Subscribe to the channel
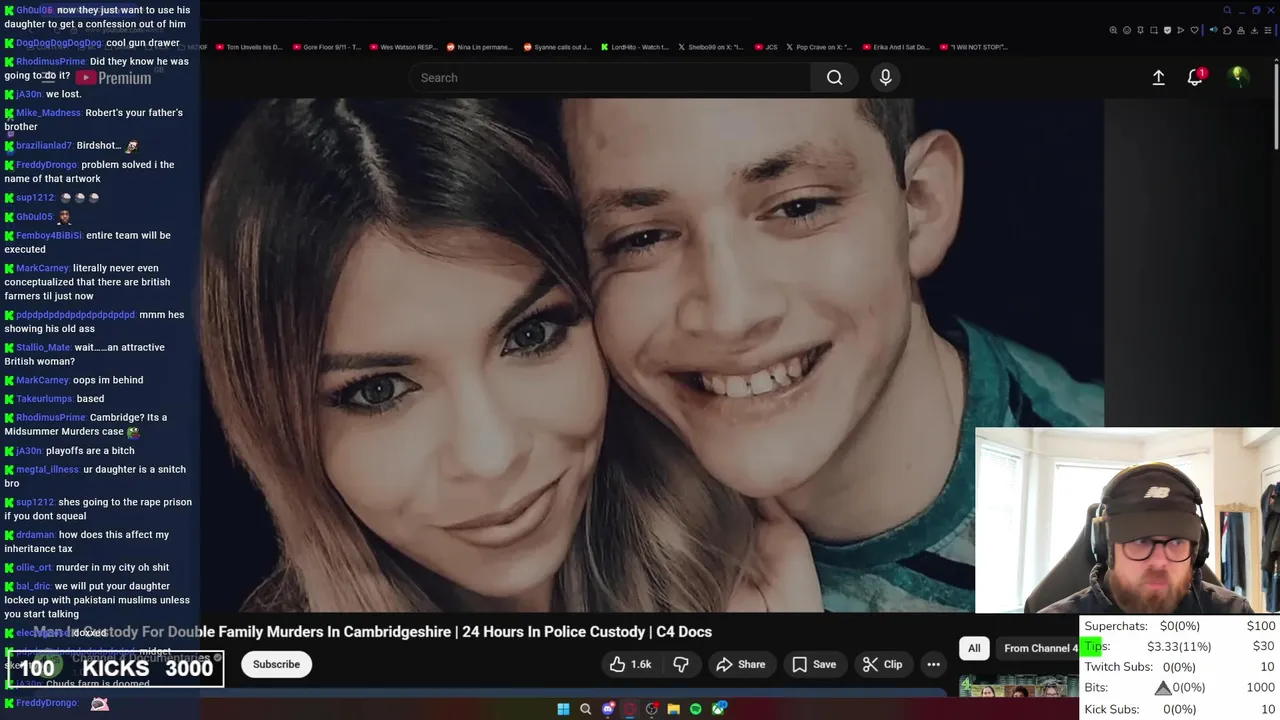This screenshot has width=1280, height=720. tap(276, 664)
